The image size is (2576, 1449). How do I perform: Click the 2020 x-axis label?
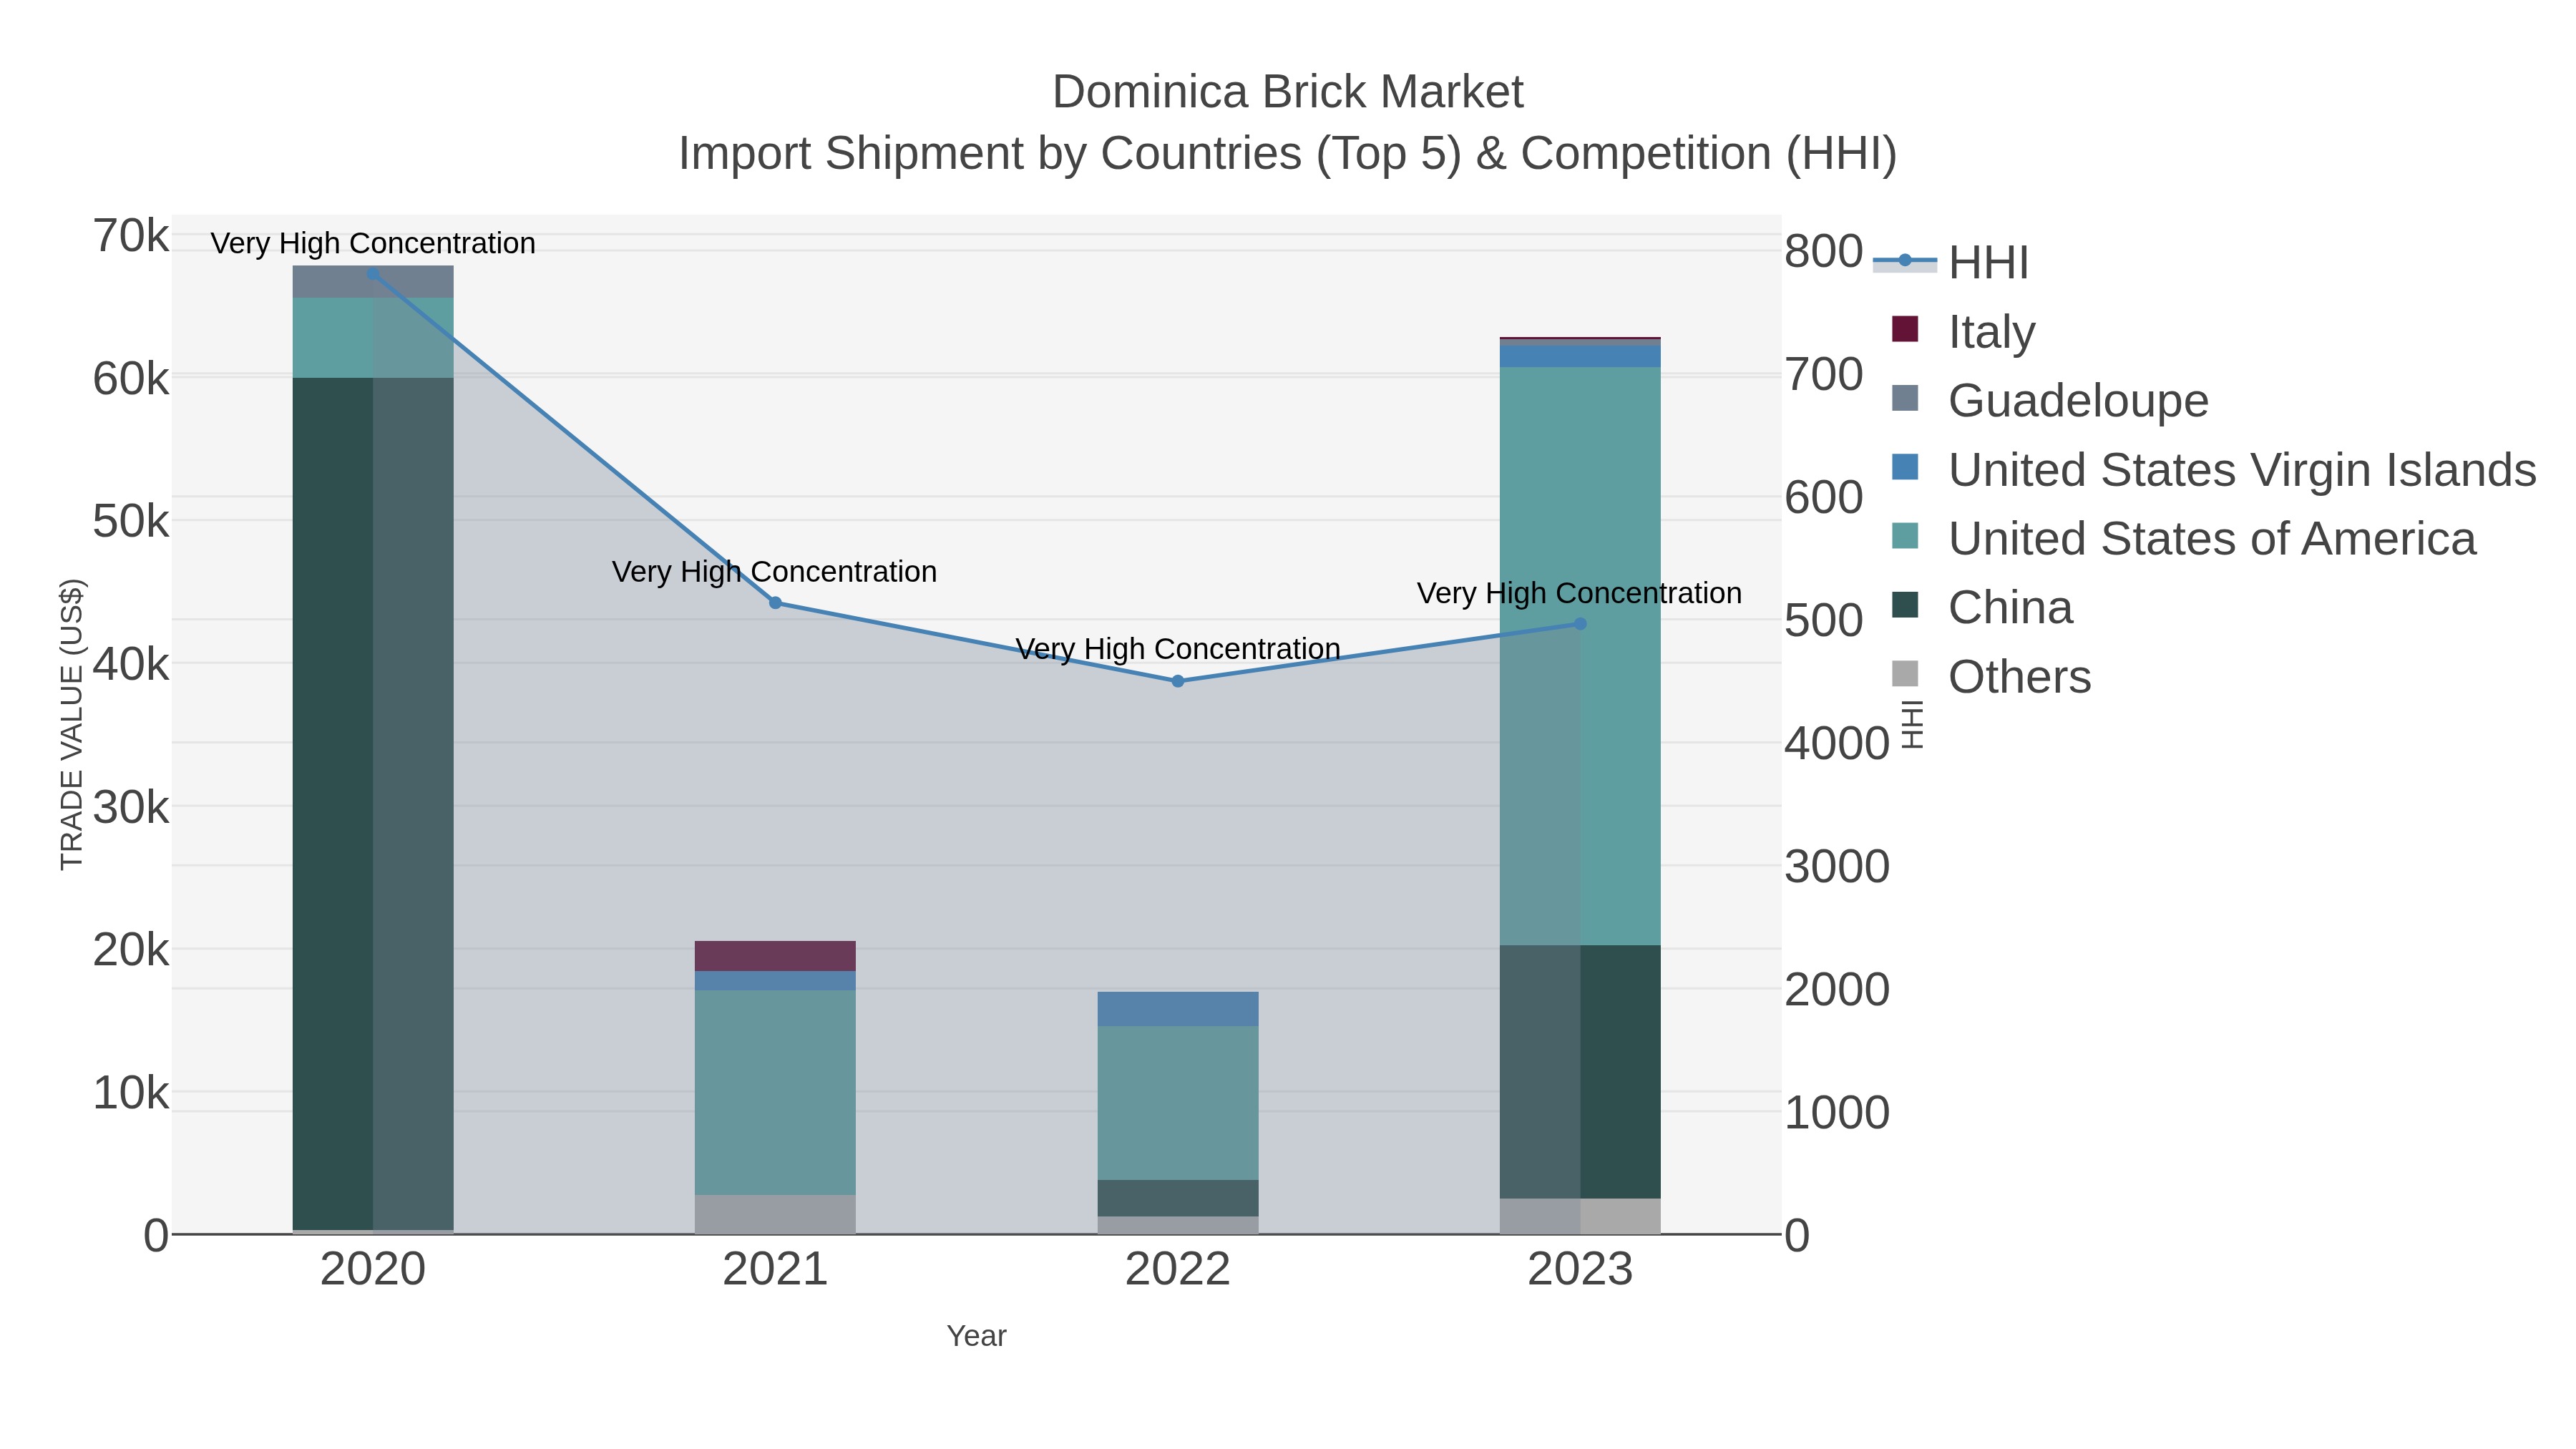pyautogui.click(x=373, y=1269)
